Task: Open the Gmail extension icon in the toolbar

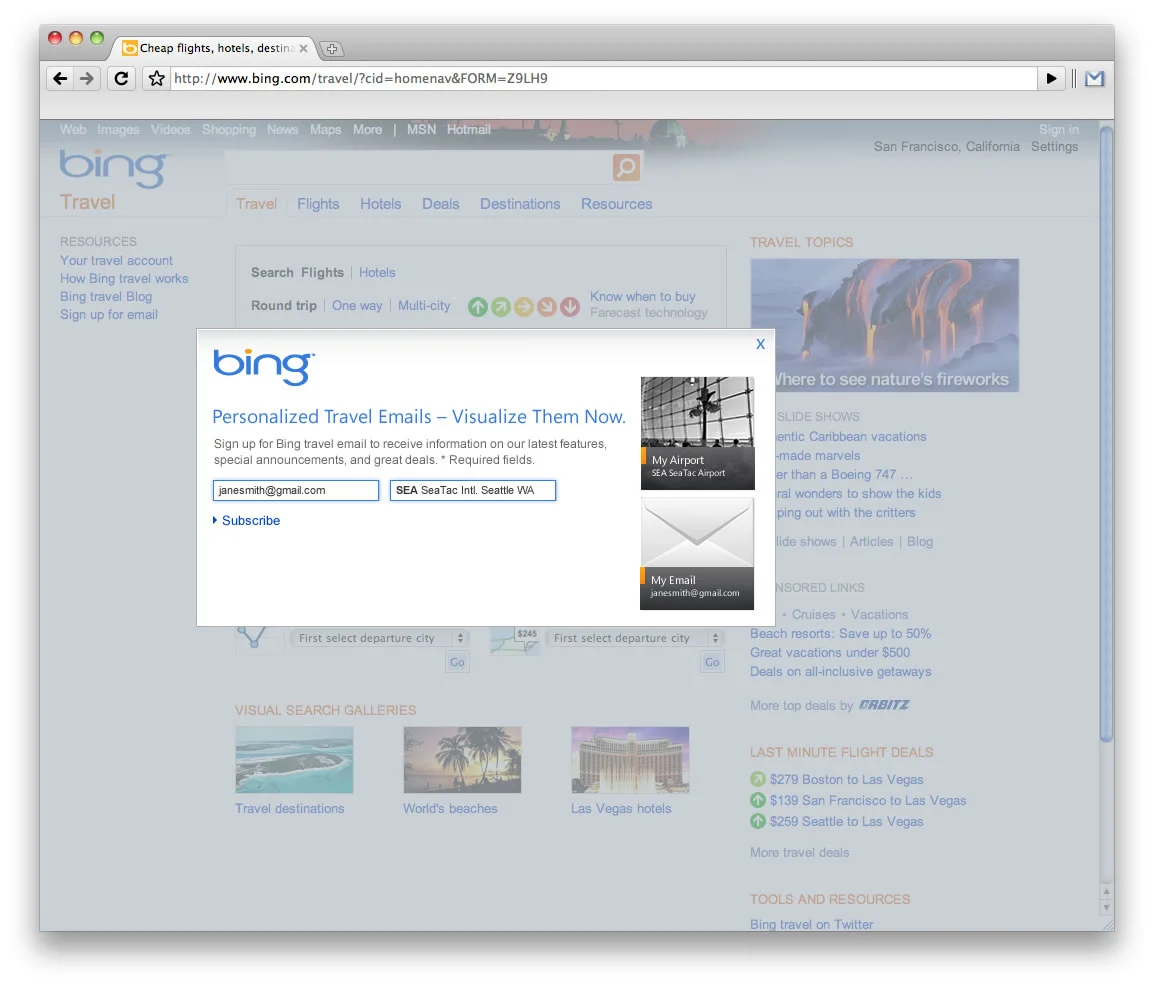Action: click(1094, 78)
